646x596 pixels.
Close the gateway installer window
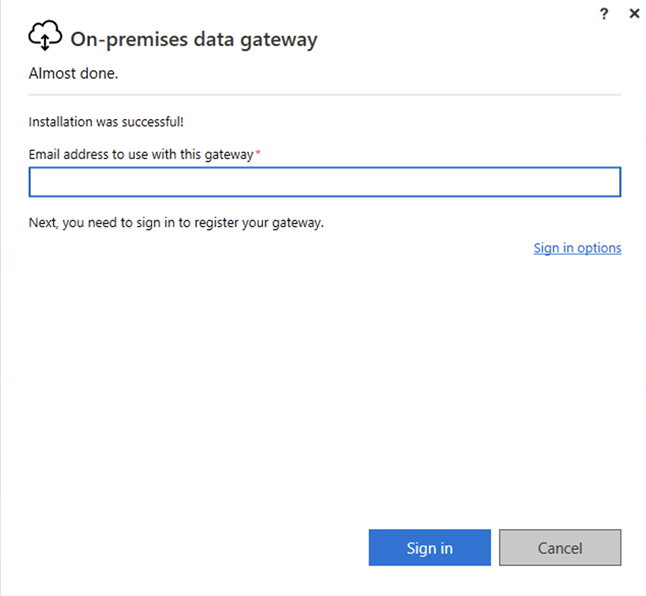634,14
